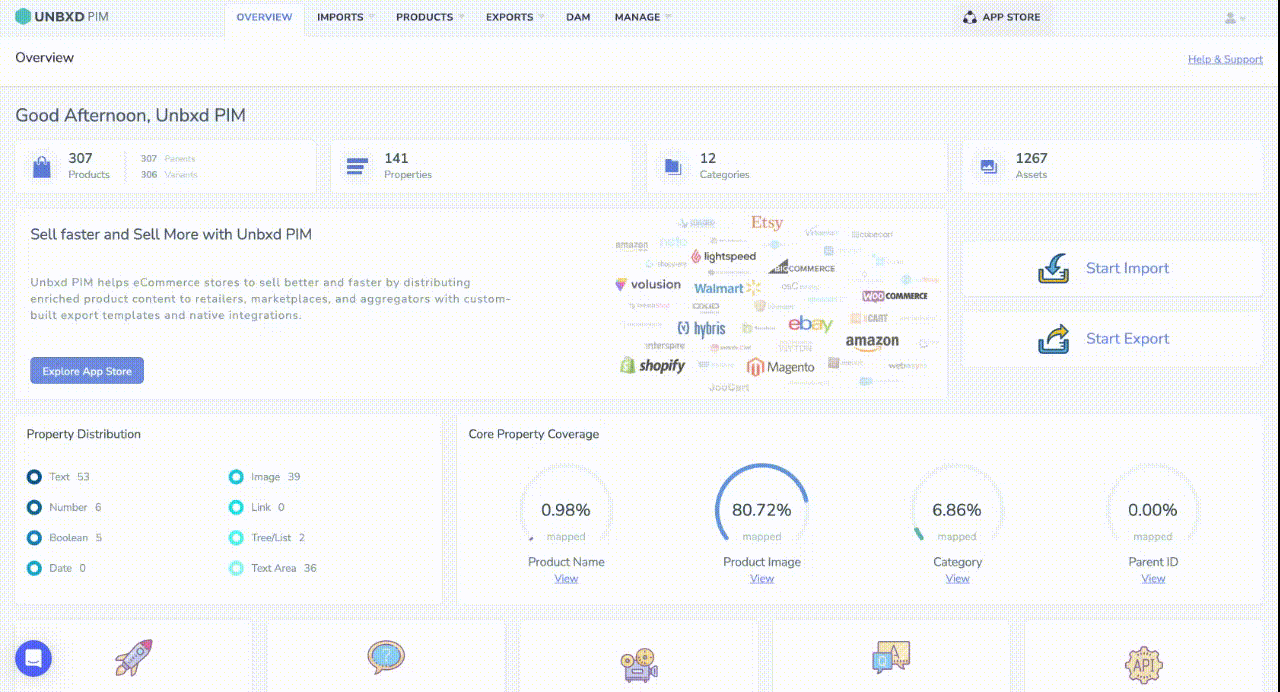Select the Tree/List property type marker
The image size is (1280, 692).
point(236,538)
